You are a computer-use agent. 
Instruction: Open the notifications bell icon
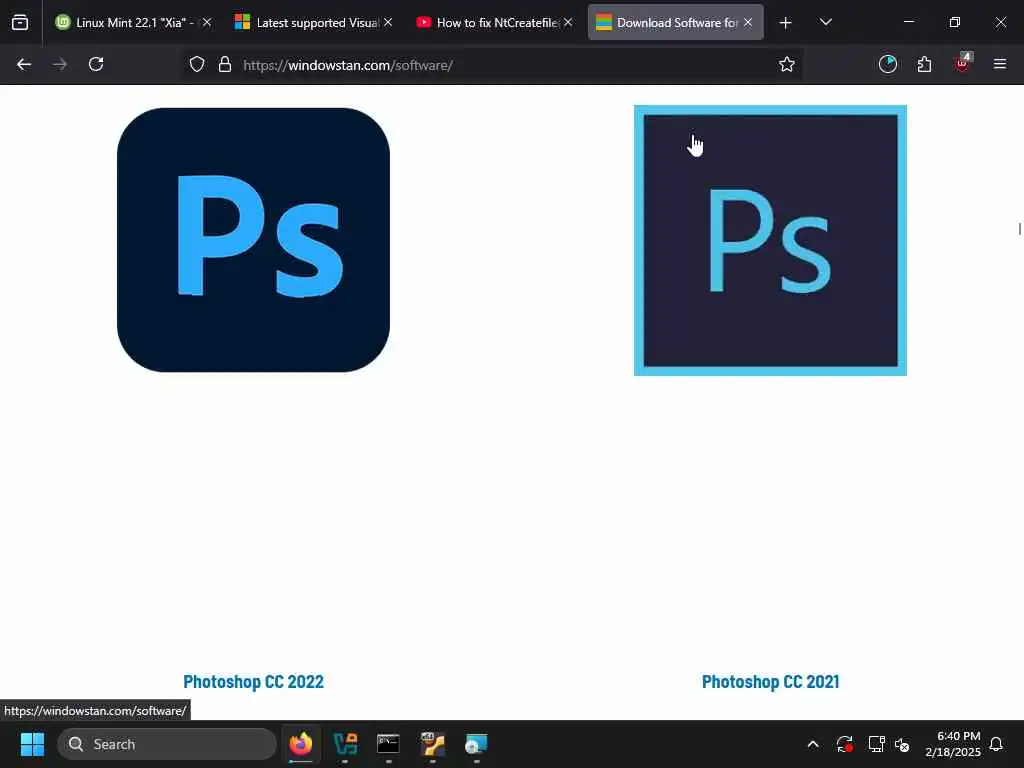(996, 744)
